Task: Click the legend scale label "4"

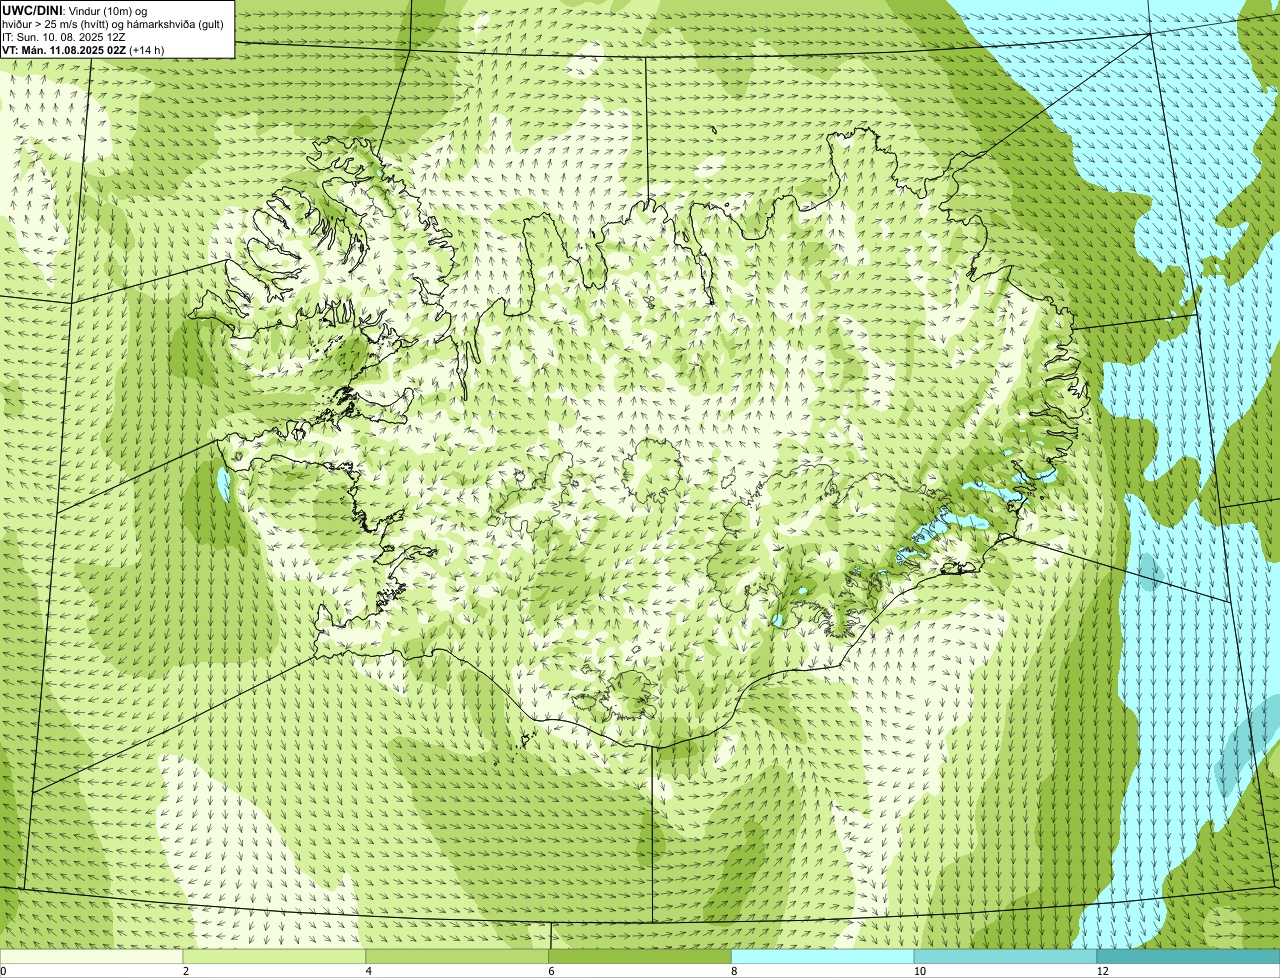Action: click(368, 971)
